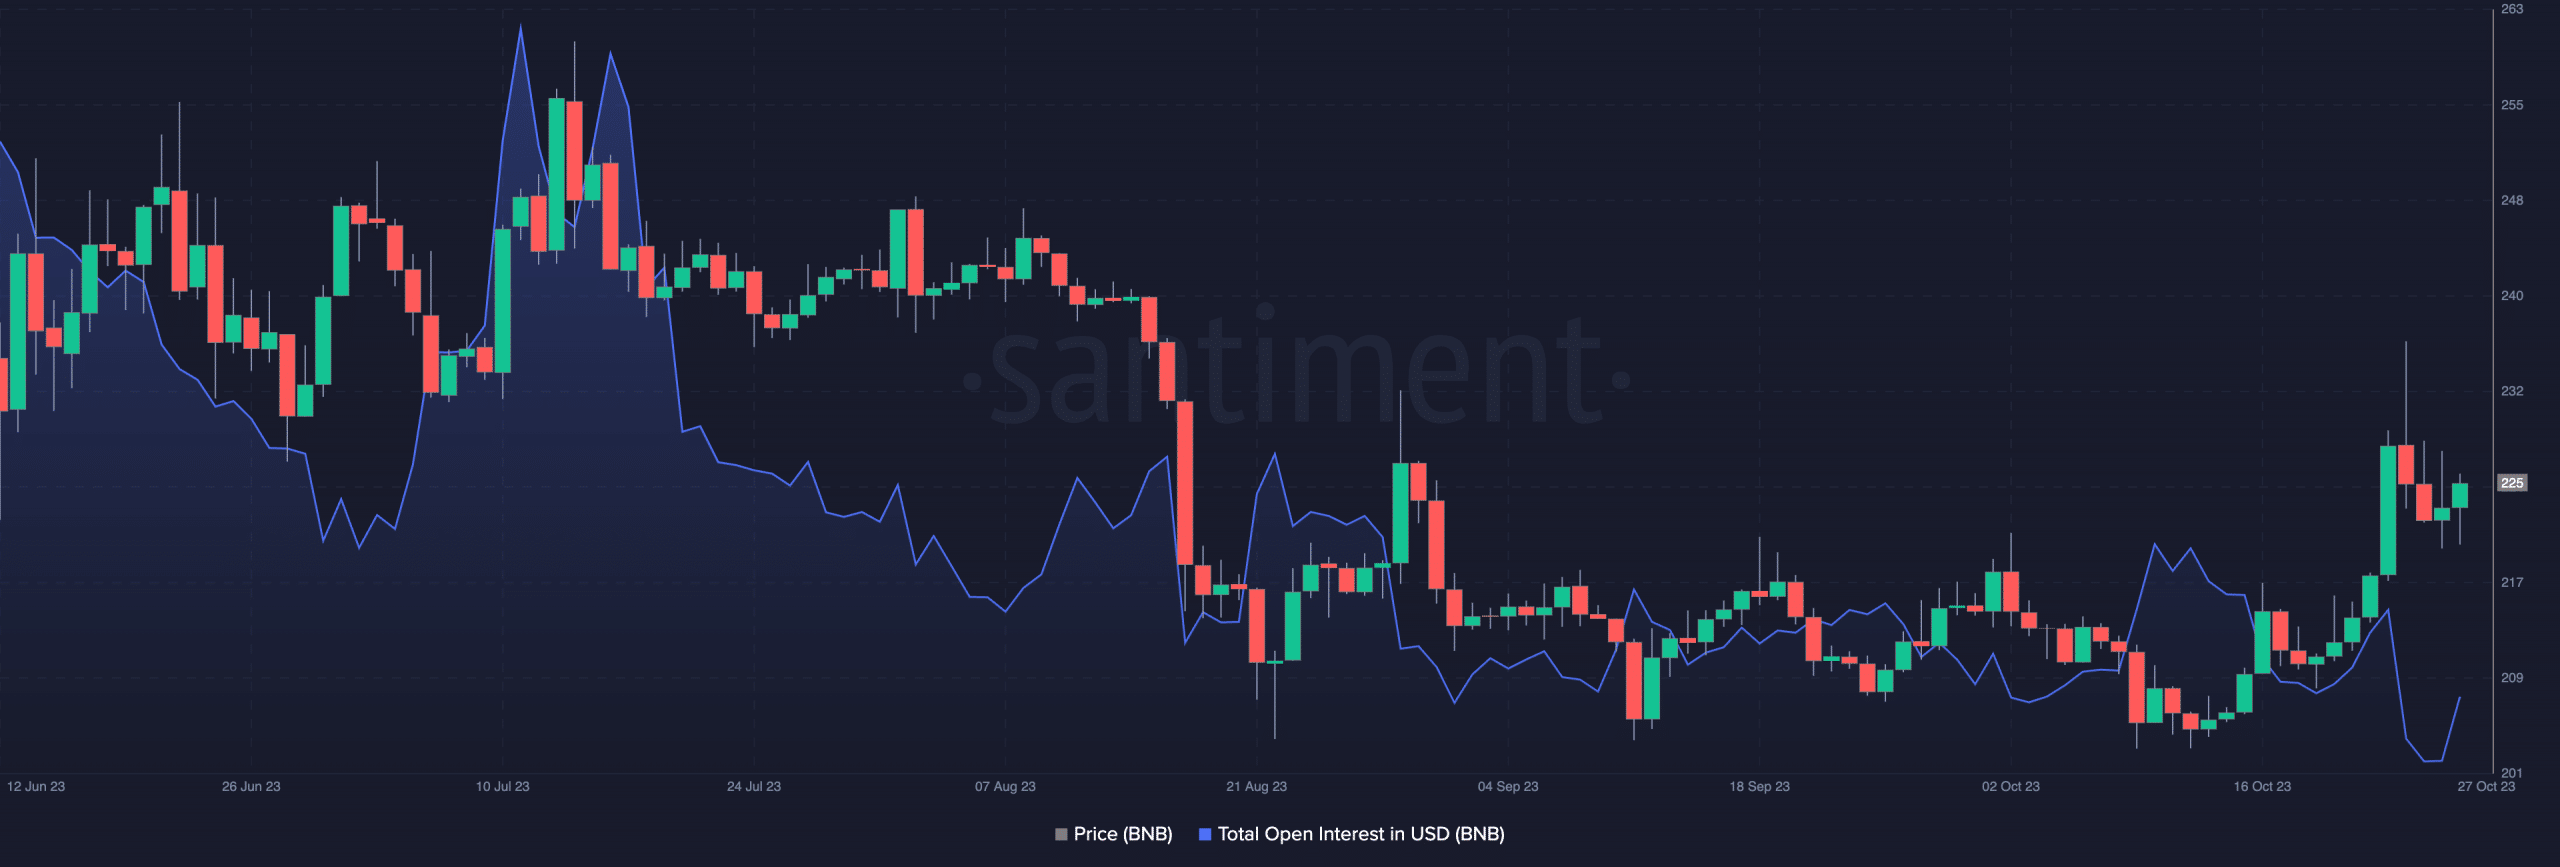This screenshot has height=867, width=2560.
Task: Click the 27 Oct 23 date label
Action: pos(2486,787)
